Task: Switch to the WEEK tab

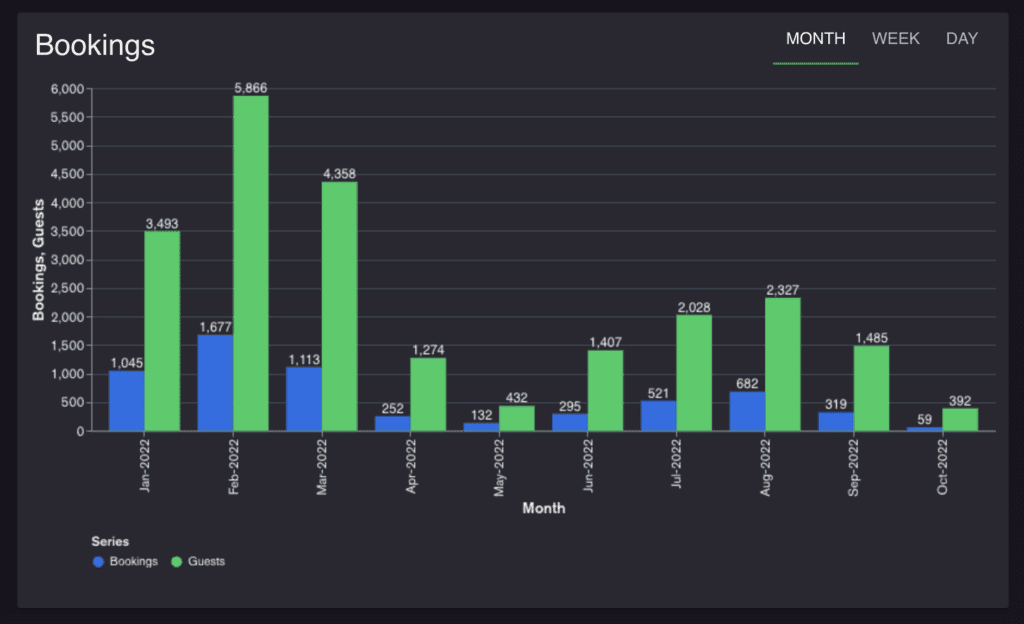Action: click(895, 39)
